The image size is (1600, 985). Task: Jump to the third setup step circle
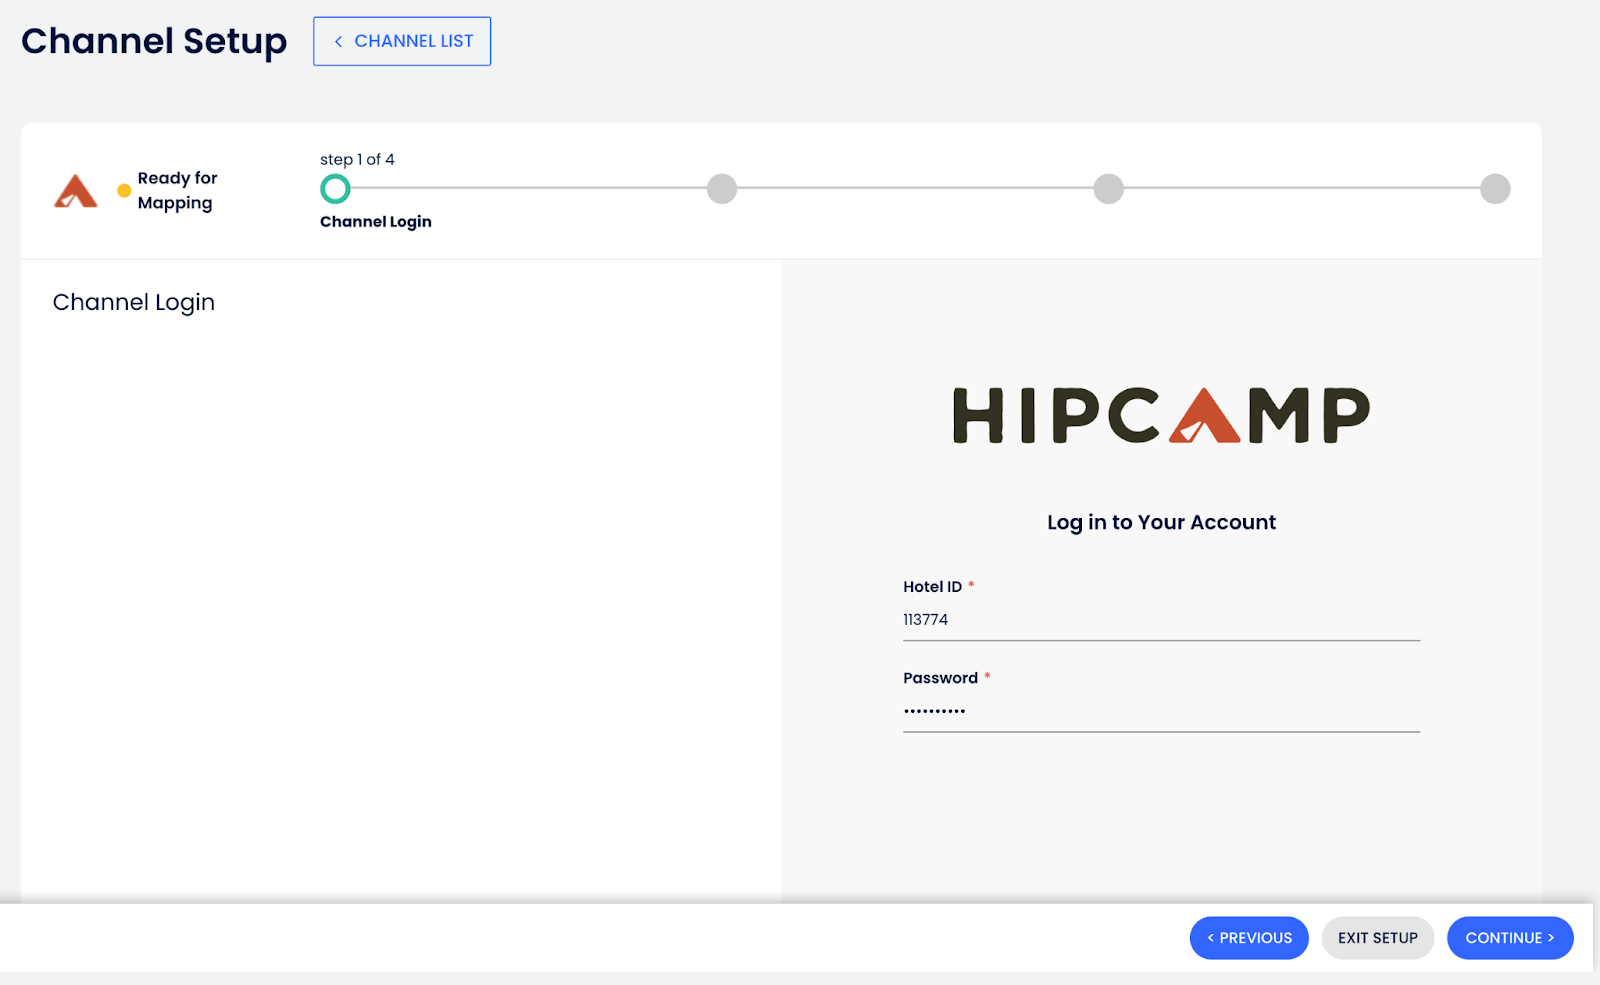1108,188
